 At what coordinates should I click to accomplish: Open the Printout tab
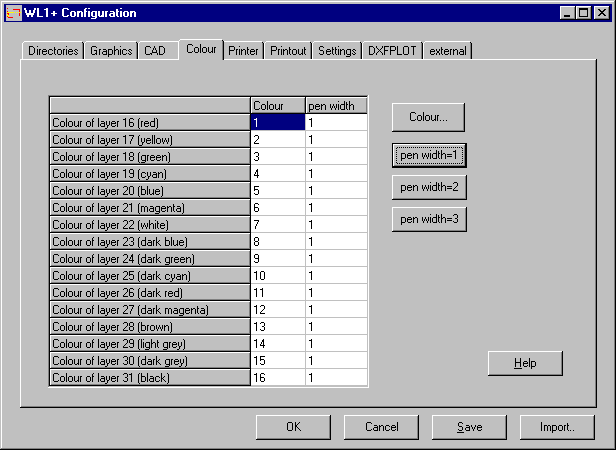tap(289, 51)
